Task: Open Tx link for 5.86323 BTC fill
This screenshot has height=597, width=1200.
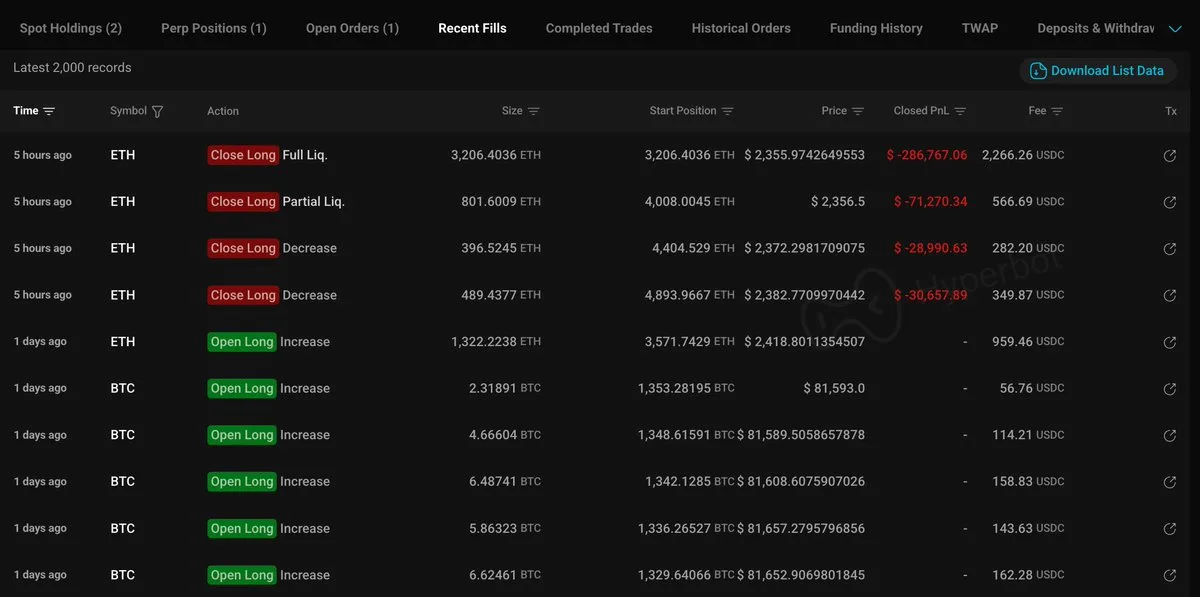Action: point(1170,528)
